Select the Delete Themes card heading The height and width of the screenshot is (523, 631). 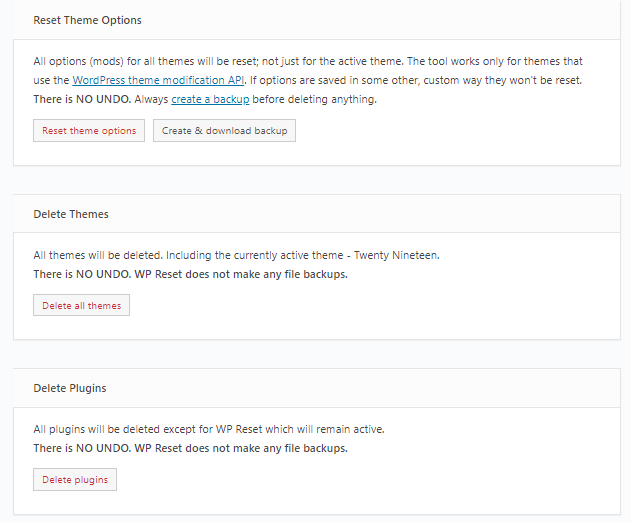pos(71,214)
